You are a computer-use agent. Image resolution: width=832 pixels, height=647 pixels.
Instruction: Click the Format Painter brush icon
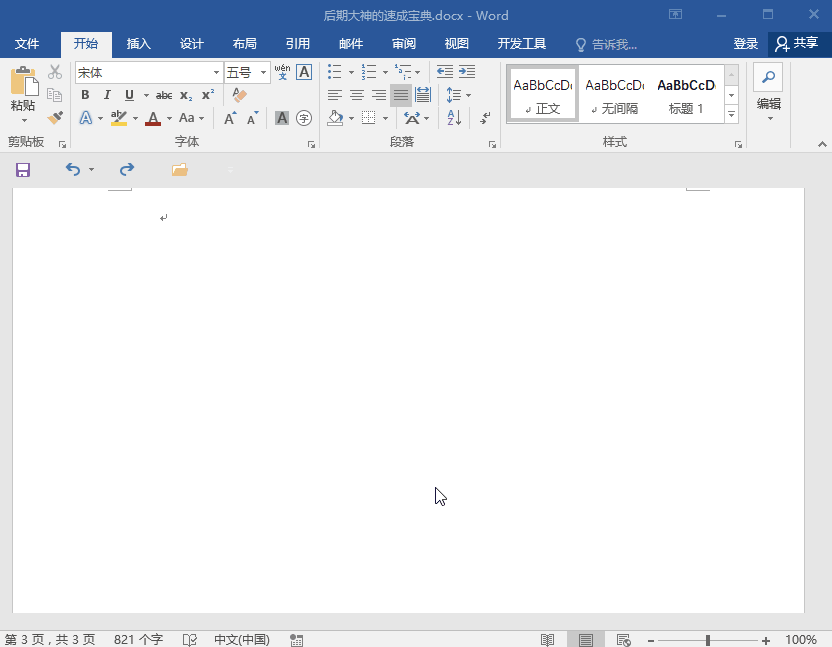[55, 117]
